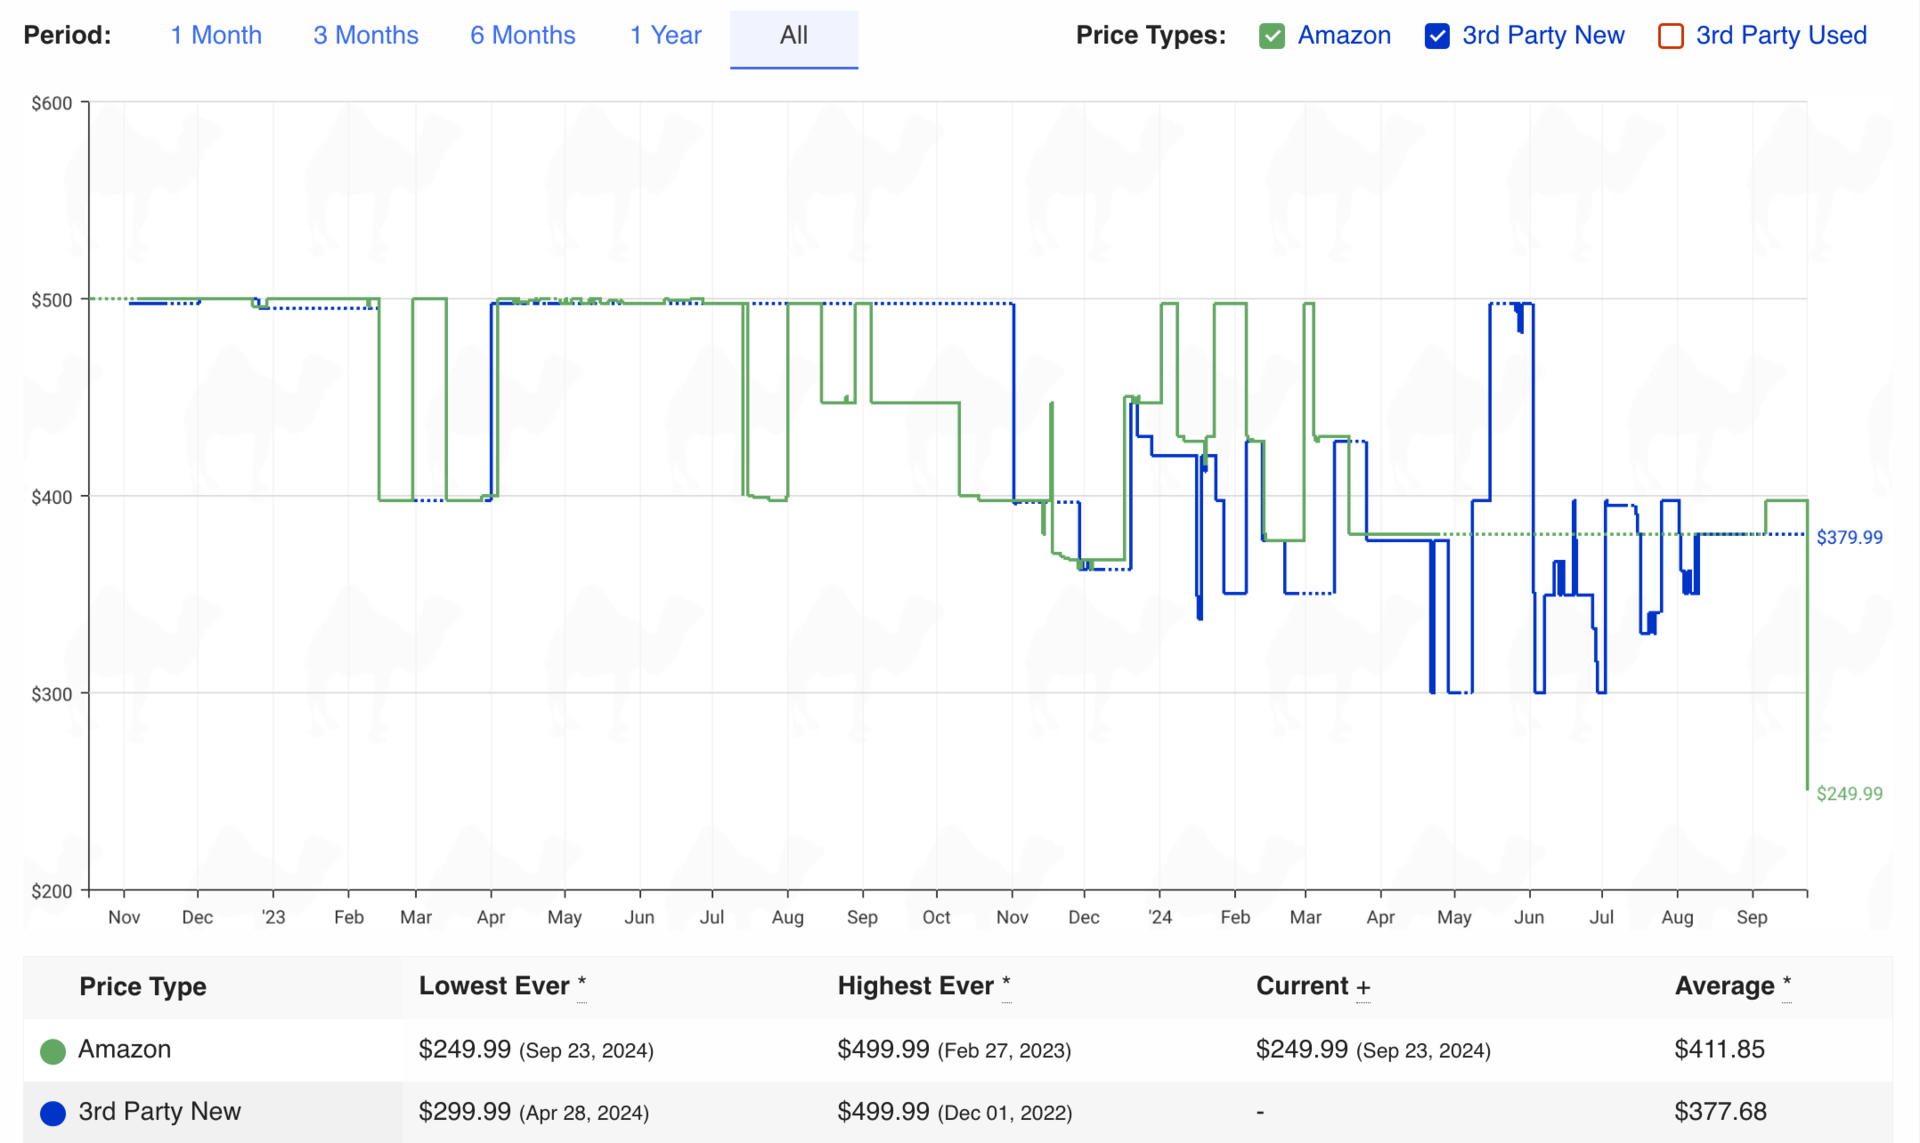Click the Lowest Ever asterisk footnote
Screen dimensions: 1920x1143
(581, 984)
